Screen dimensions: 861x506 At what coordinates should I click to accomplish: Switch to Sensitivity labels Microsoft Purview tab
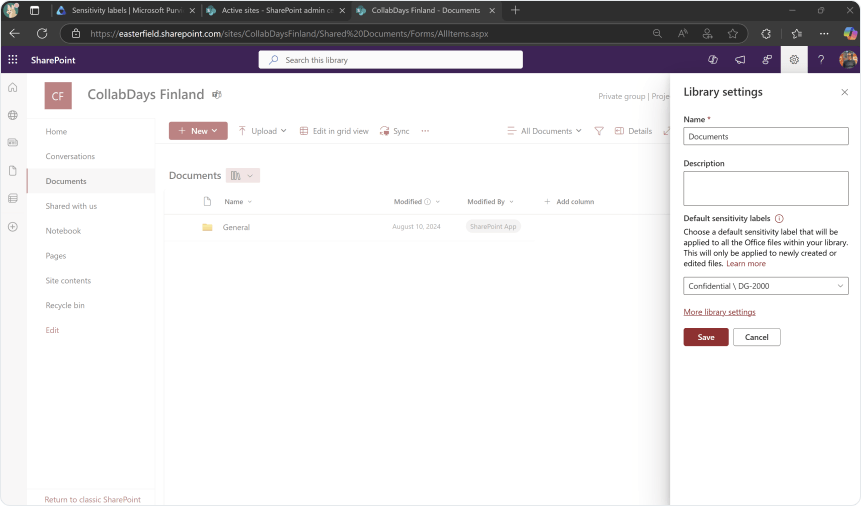pos(126,10)
